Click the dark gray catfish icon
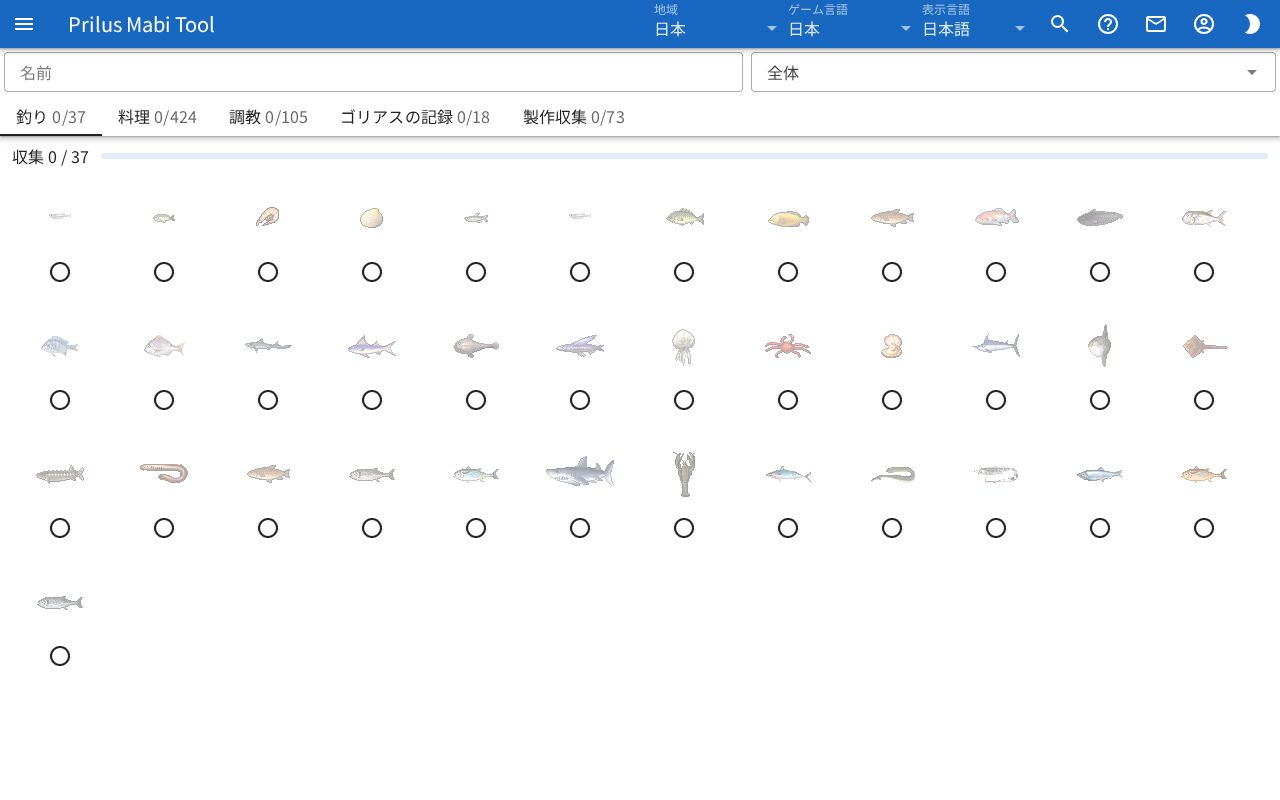 1100,217
